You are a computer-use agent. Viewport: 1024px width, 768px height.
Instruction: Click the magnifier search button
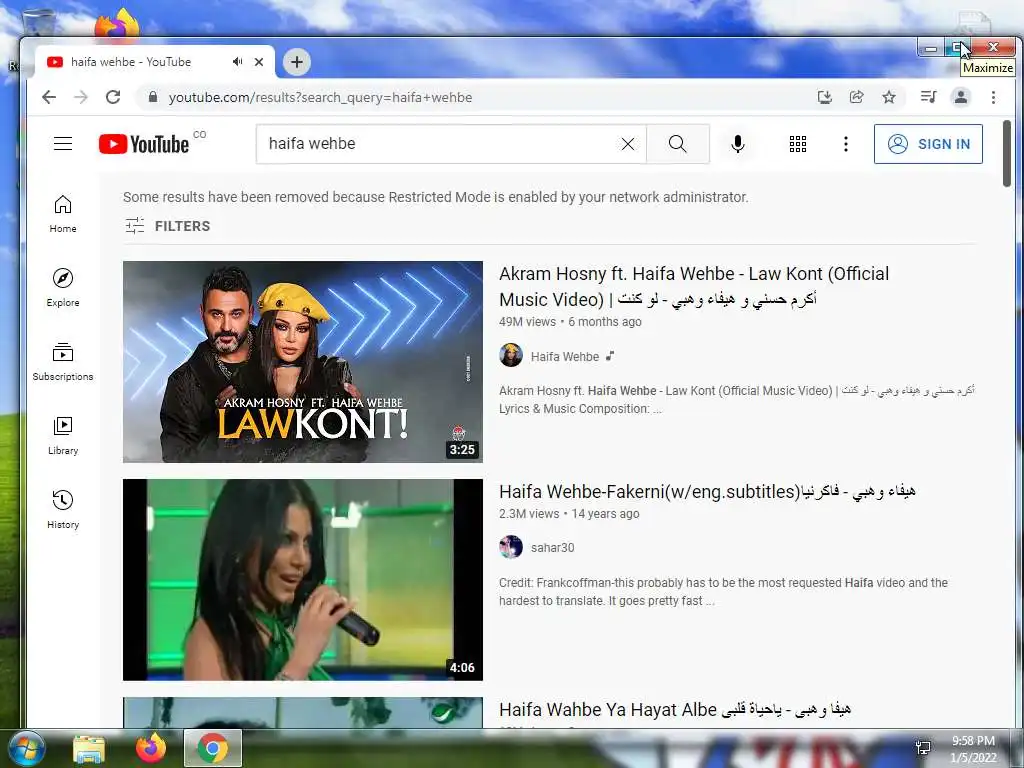coord(678,144)
